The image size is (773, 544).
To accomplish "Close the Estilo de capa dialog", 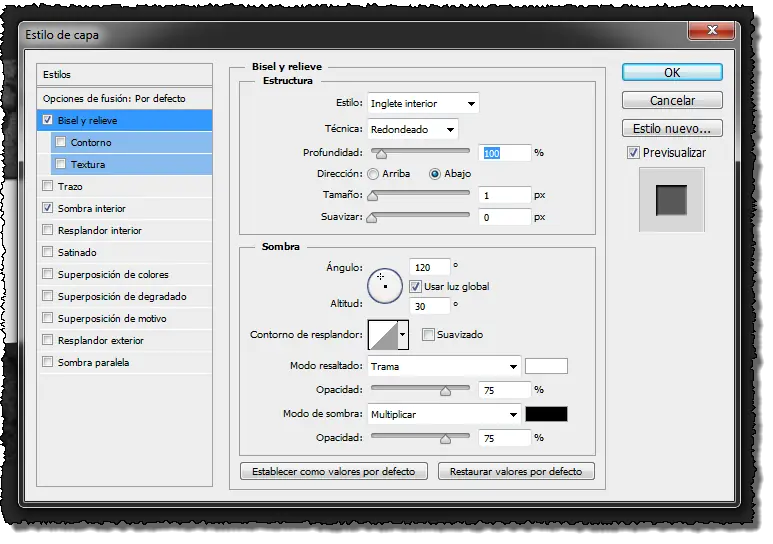I will point(711,31).
